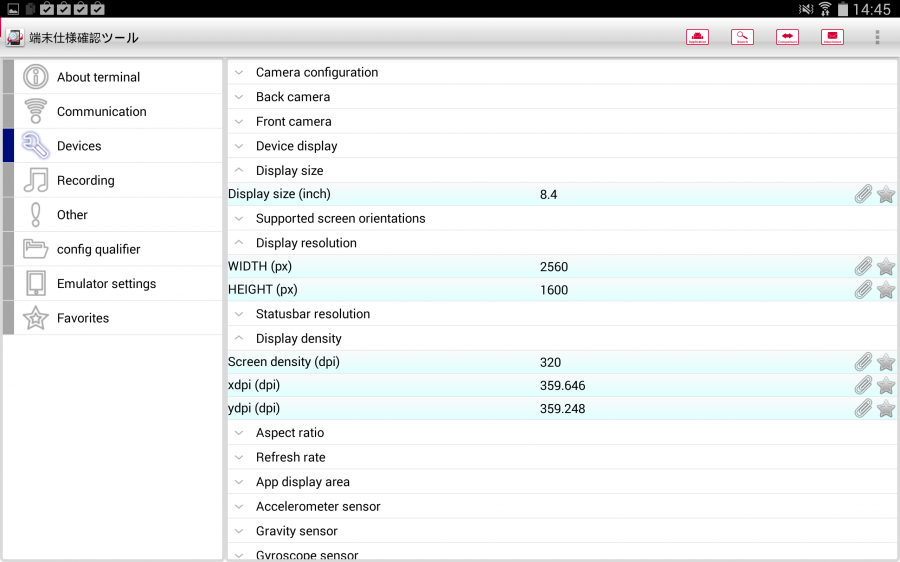Expand the Camera configuration section
Viewport: 900px width, 562px height.
coord(316,72)
